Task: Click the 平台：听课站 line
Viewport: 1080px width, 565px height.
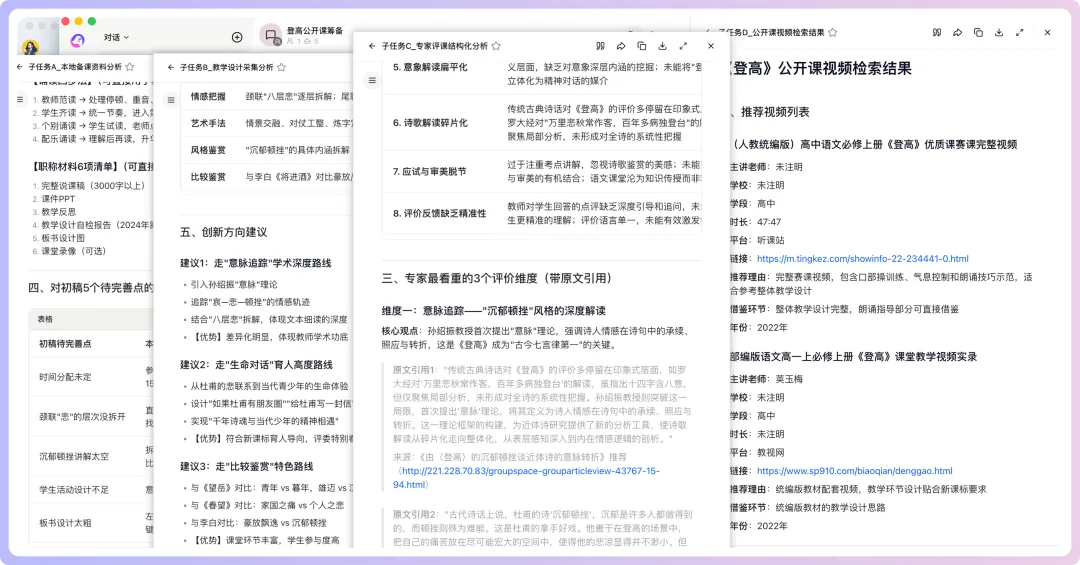Action: pyautogui.click(x=757, y=240)
